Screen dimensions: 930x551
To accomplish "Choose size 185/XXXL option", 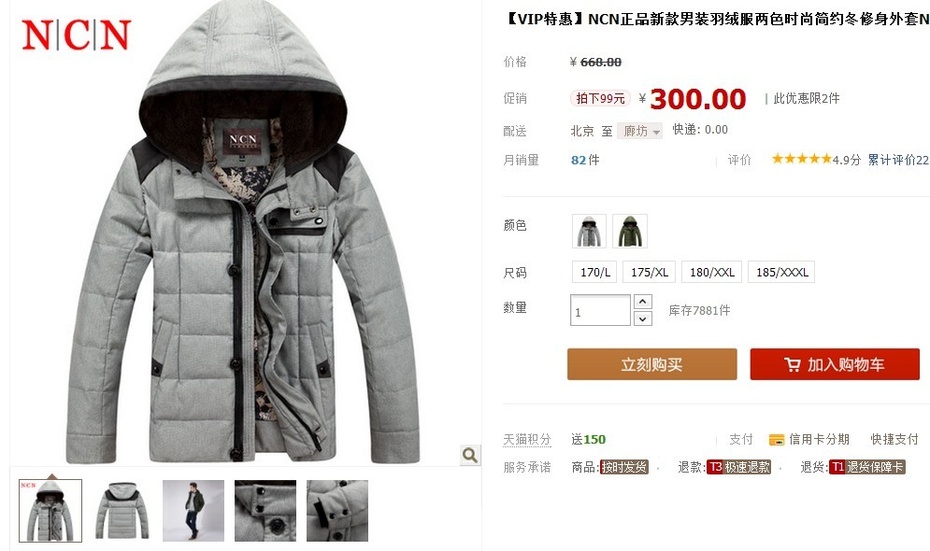I will (781, 272).
